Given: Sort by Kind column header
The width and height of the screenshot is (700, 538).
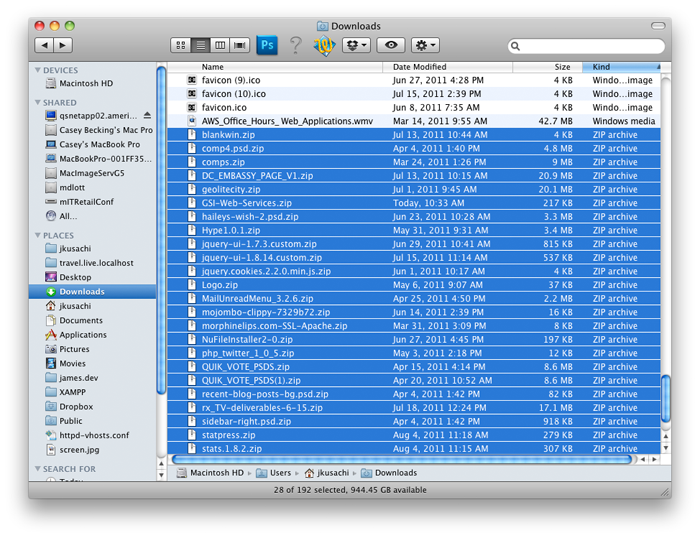Looking at the screenshot, I should tap(621, 67).
